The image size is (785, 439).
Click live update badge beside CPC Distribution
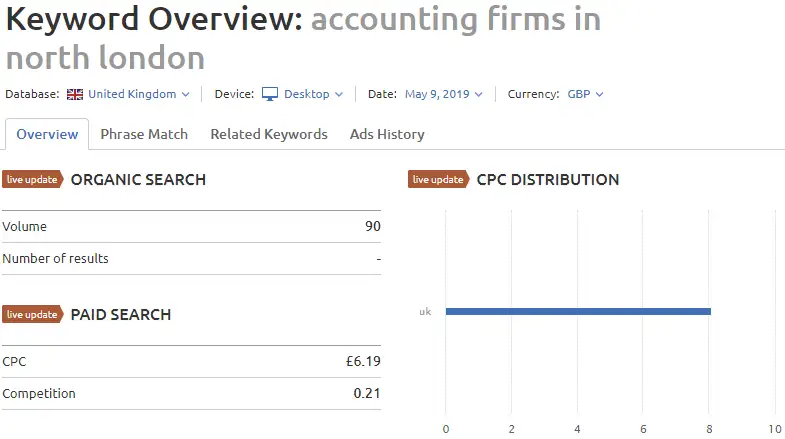439,179
